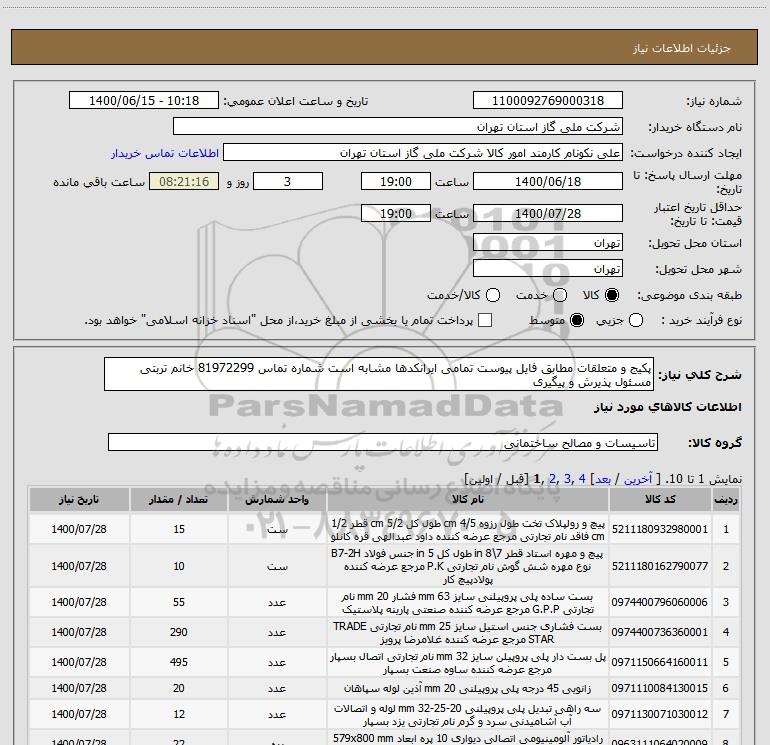This screenshot has width=770, height=745.
Task: Select the کالا radio button
Action: click(x=612, y=295)
